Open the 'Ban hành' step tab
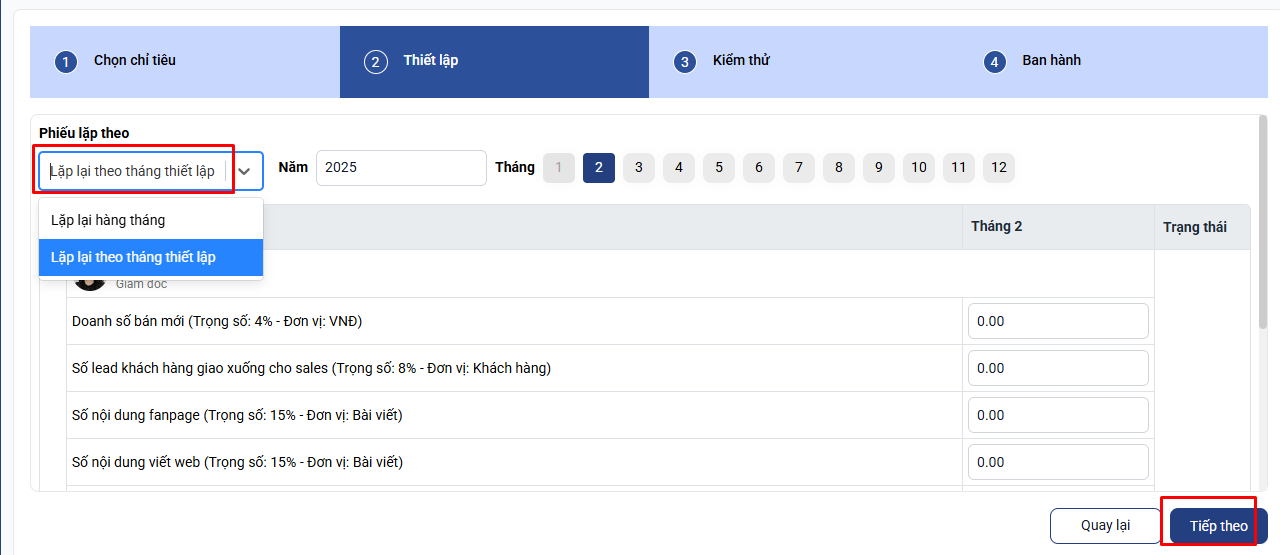Viewport: 1280px width, 555px height. tap(1051, 60)
